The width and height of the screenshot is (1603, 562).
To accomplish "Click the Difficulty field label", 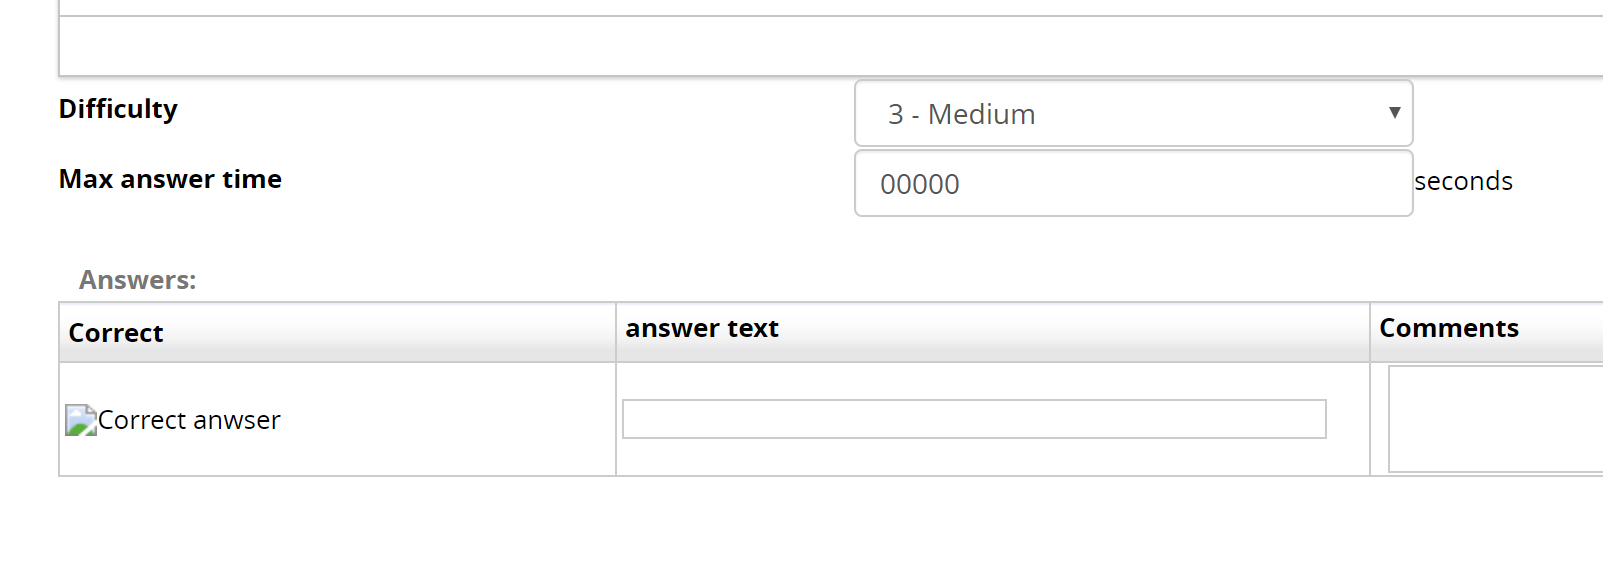I will (118, 109).
